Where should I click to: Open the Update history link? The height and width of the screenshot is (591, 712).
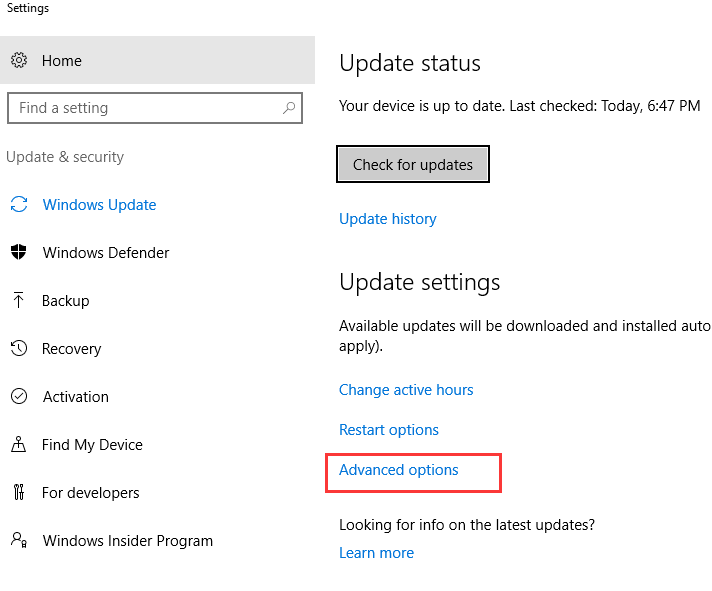[387, 219]
